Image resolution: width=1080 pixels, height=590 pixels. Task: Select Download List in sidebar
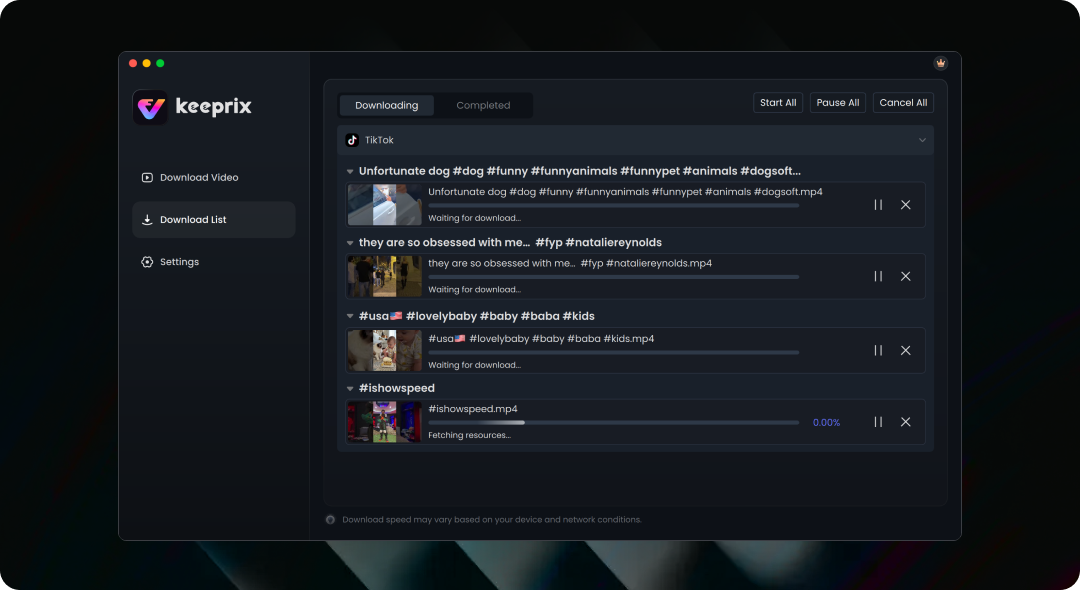pyautogui.click(x=214, y=220)
